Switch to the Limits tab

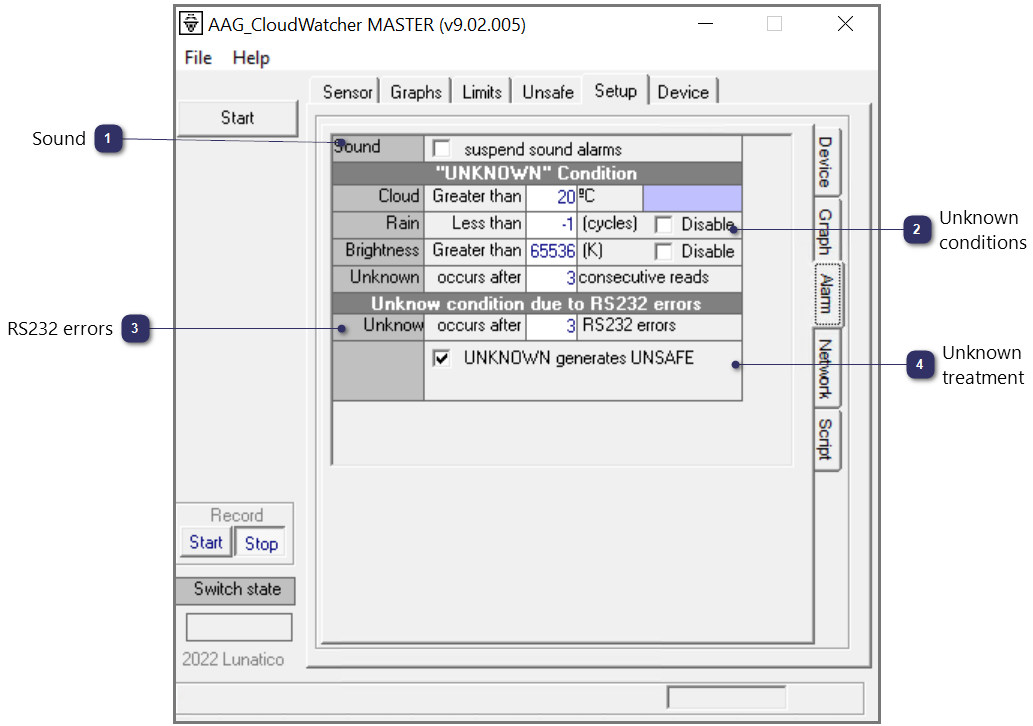[482, 92]
